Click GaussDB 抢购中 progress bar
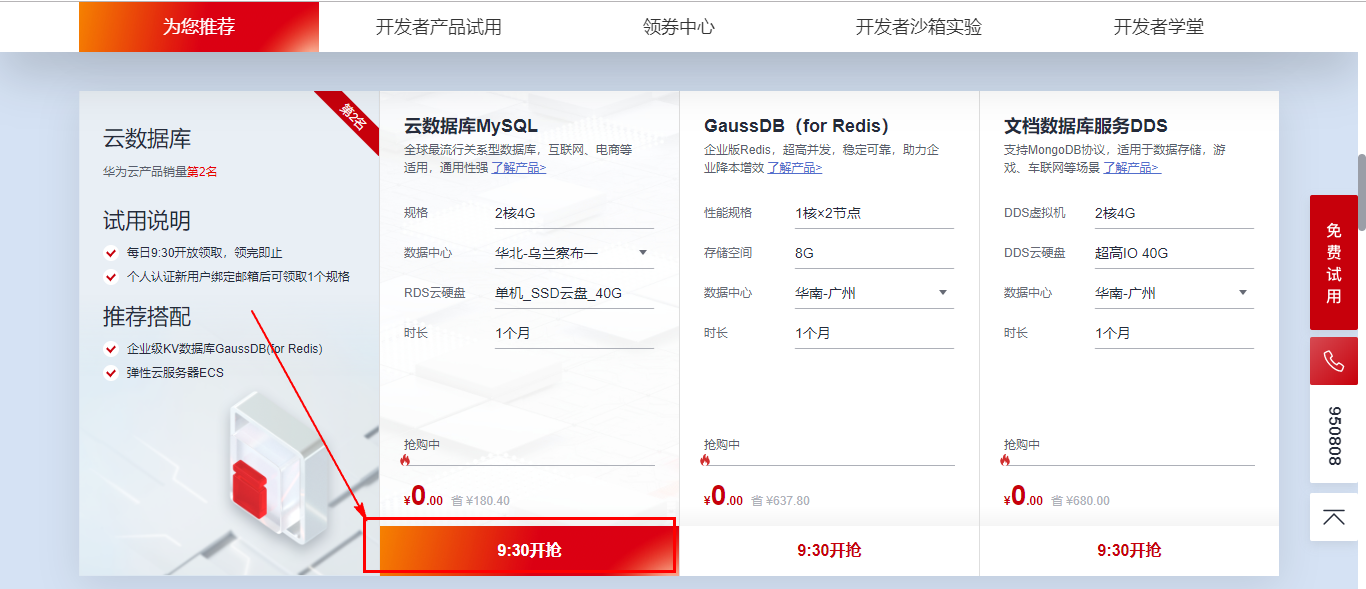Viewport: 1366px width, 589px height. point(829,465)
